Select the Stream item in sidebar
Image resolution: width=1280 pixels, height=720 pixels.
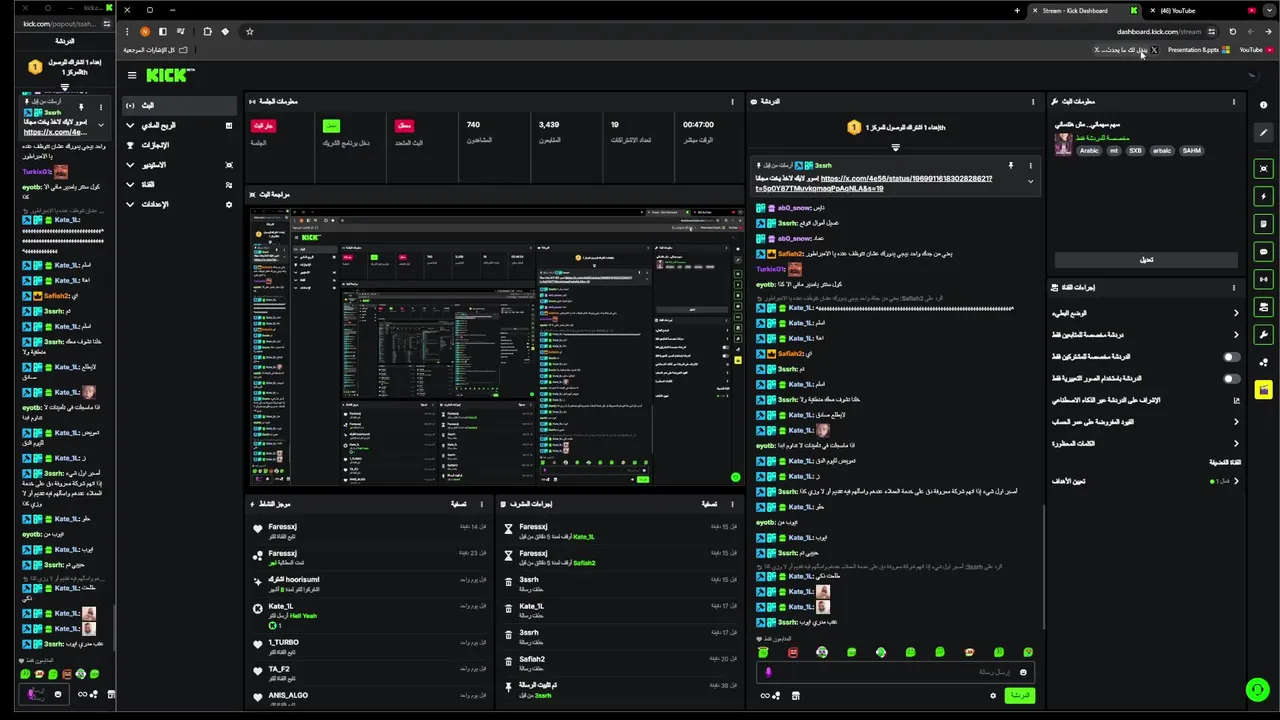(178, 105)
